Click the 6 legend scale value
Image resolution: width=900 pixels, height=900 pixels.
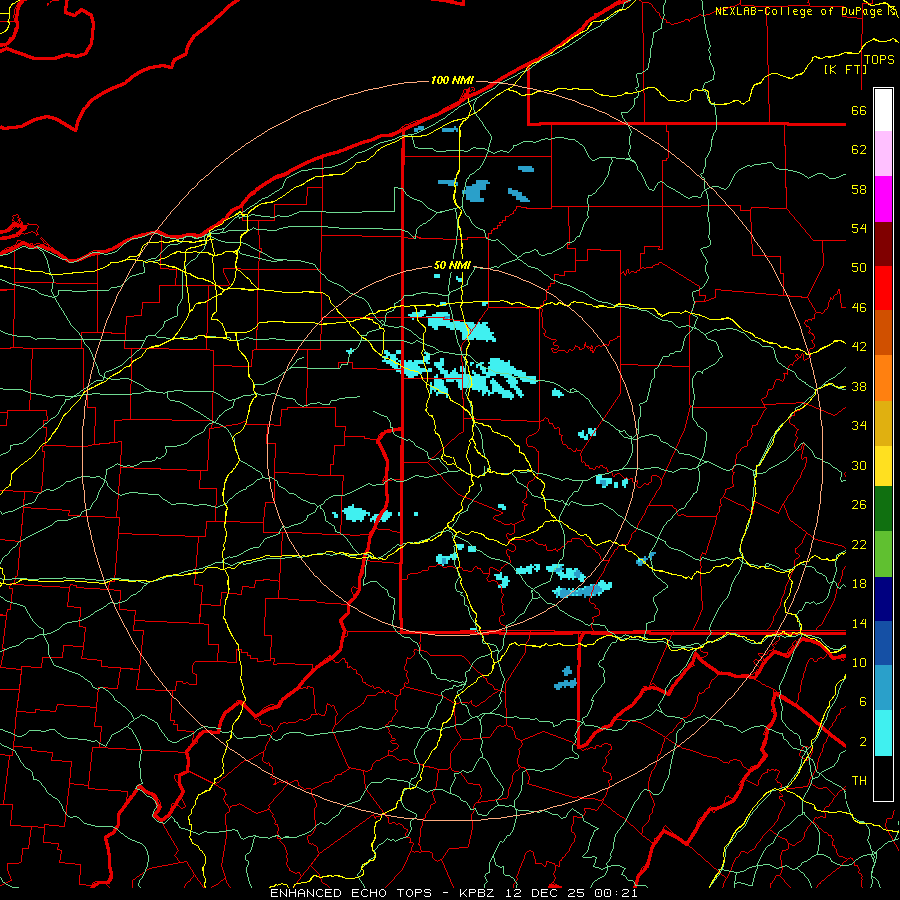tap(863, 702)
